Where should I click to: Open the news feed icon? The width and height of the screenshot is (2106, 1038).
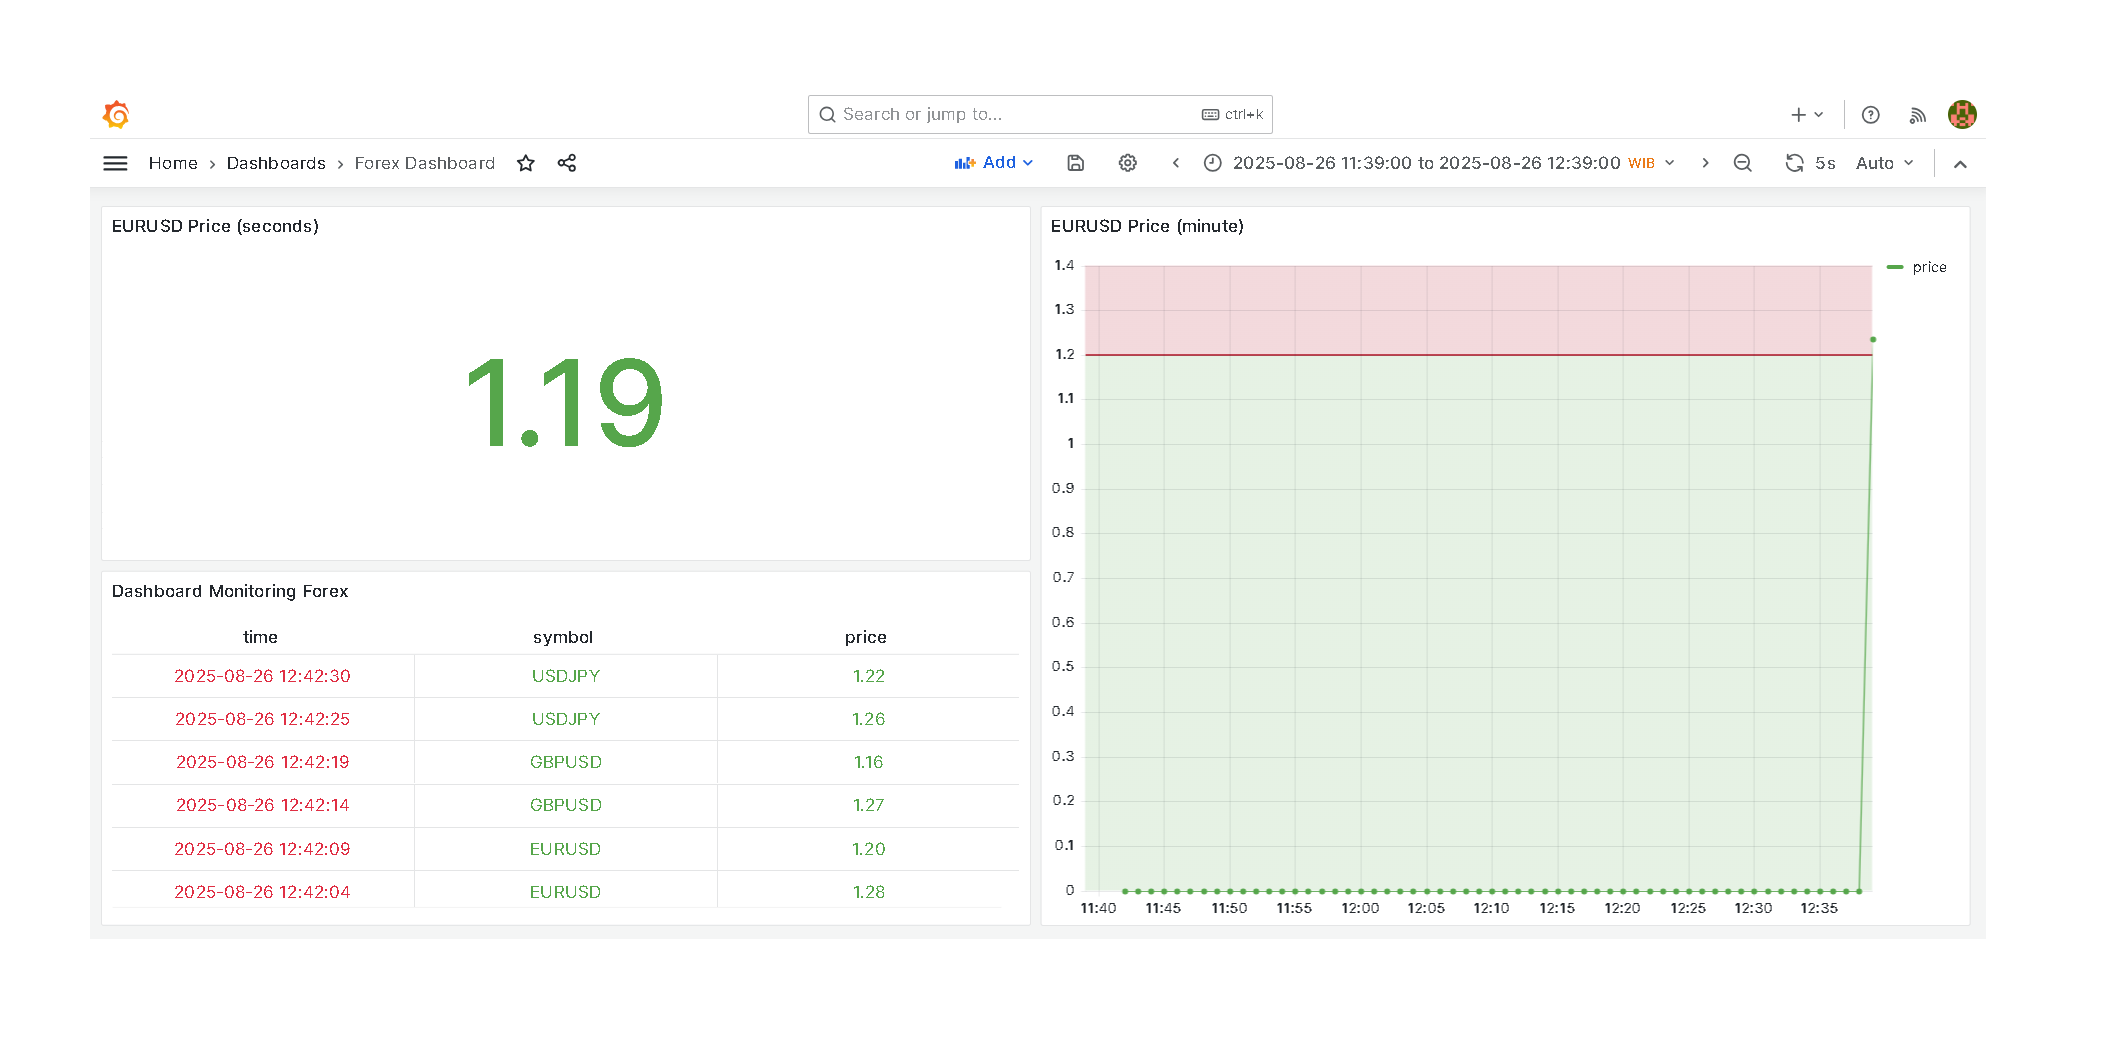coord(1917,115)
